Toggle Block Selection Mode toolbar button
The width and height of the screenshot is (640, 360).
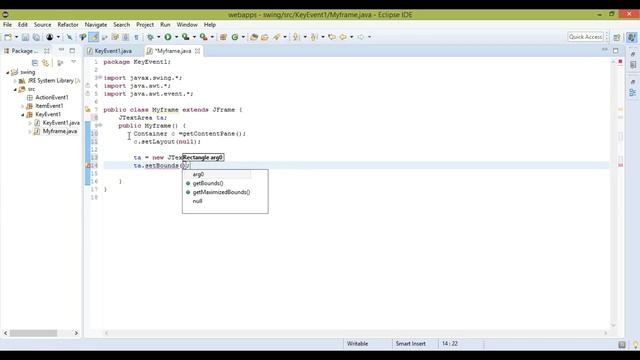coord(126,37)
